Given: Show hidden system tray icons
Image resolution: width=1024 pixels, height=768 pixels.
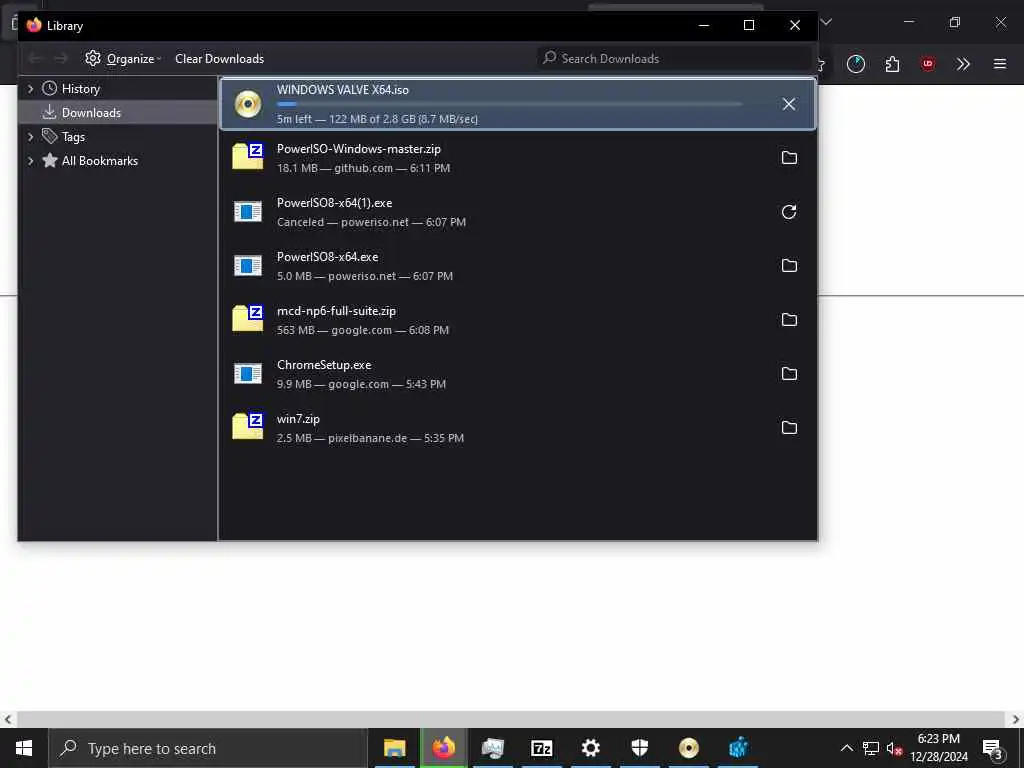Looking at the screenshot, I should (846, 748).
